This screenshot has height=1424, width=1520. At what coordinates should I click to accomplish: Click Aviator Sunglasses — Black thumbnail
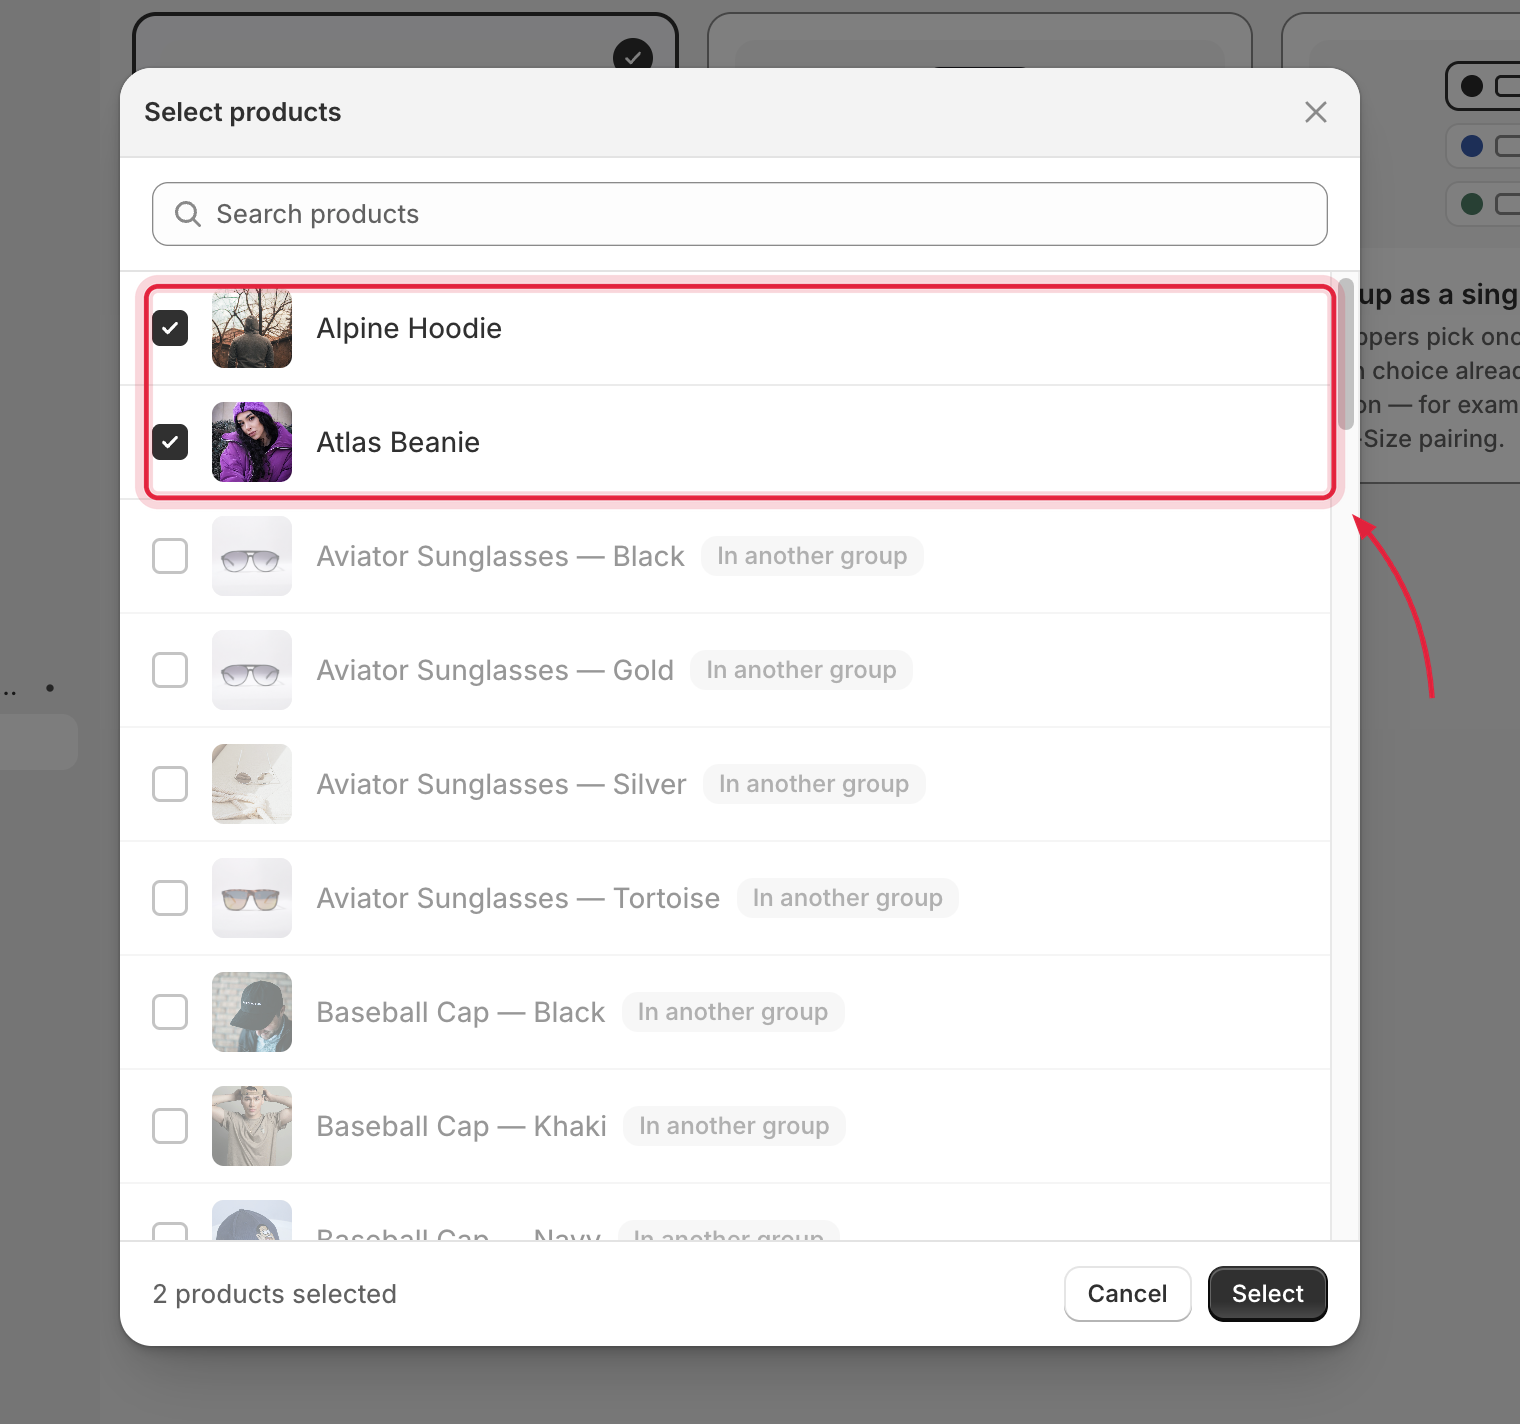click(252, 556)
